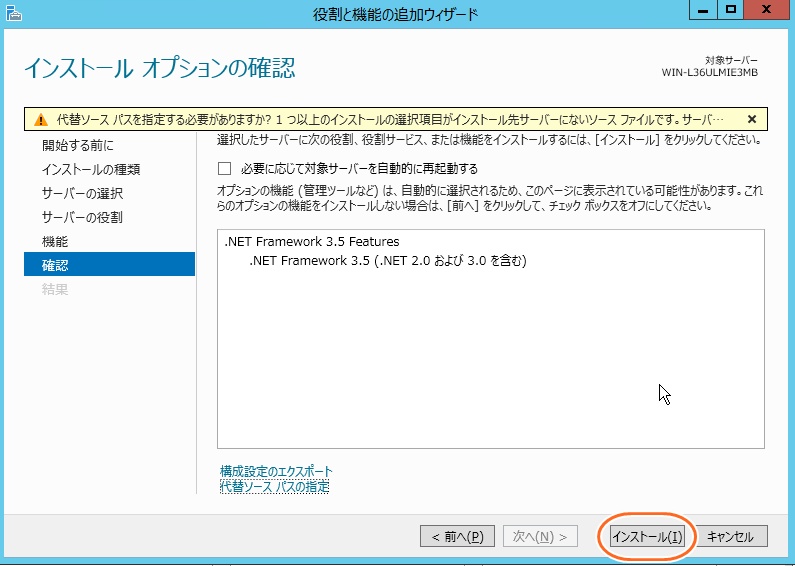The width and height of the screenshot is (795, 566).
Task: Select the 開始する前に step
Action: coord(78,146)
